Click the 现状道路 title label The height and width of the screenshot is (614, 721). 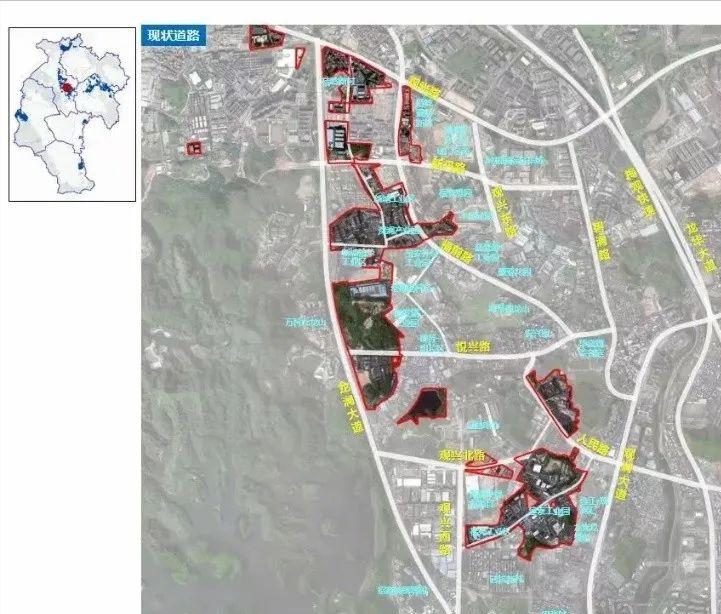point(174,36)
